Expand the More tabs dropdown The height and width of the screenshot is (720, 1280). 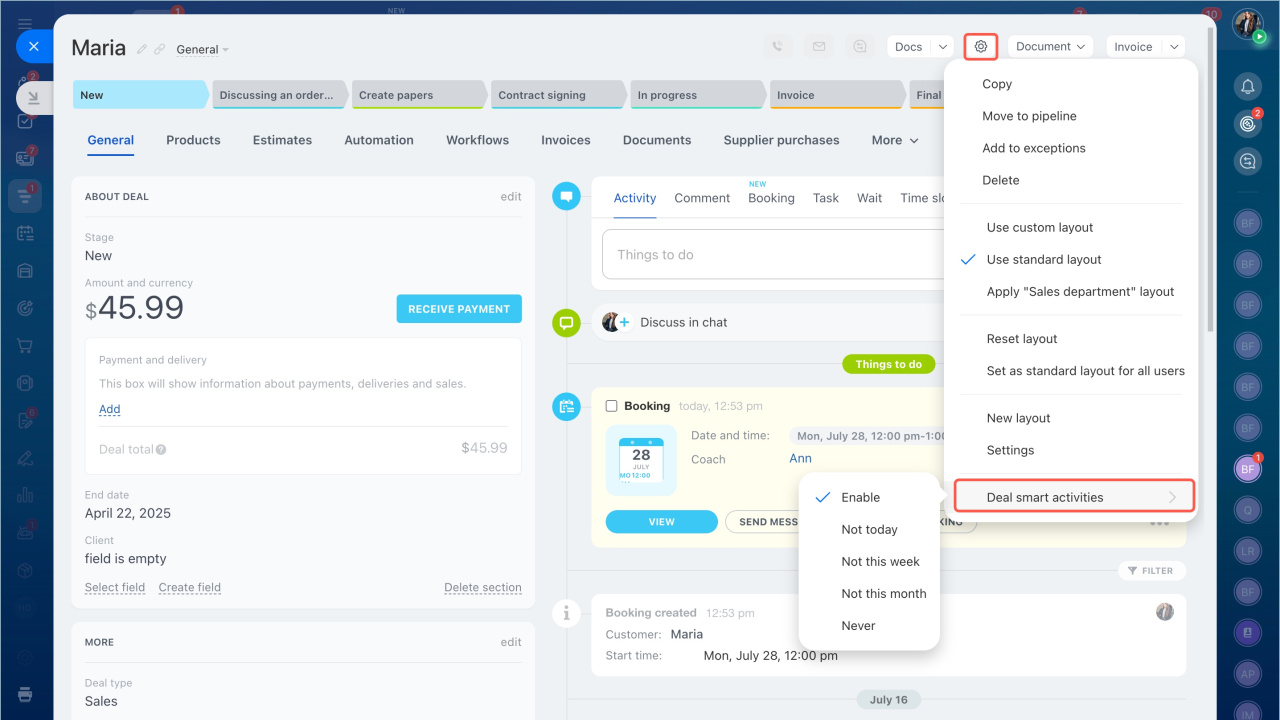(894, 140)
